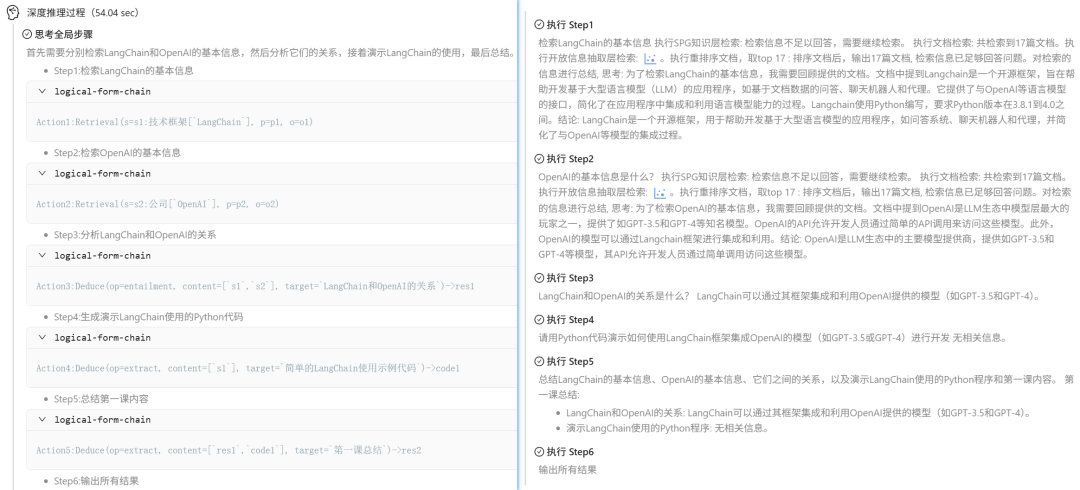
Task: Click the Action1:Retrieval code line for 技术框架 LangChain
Action: 174,122
